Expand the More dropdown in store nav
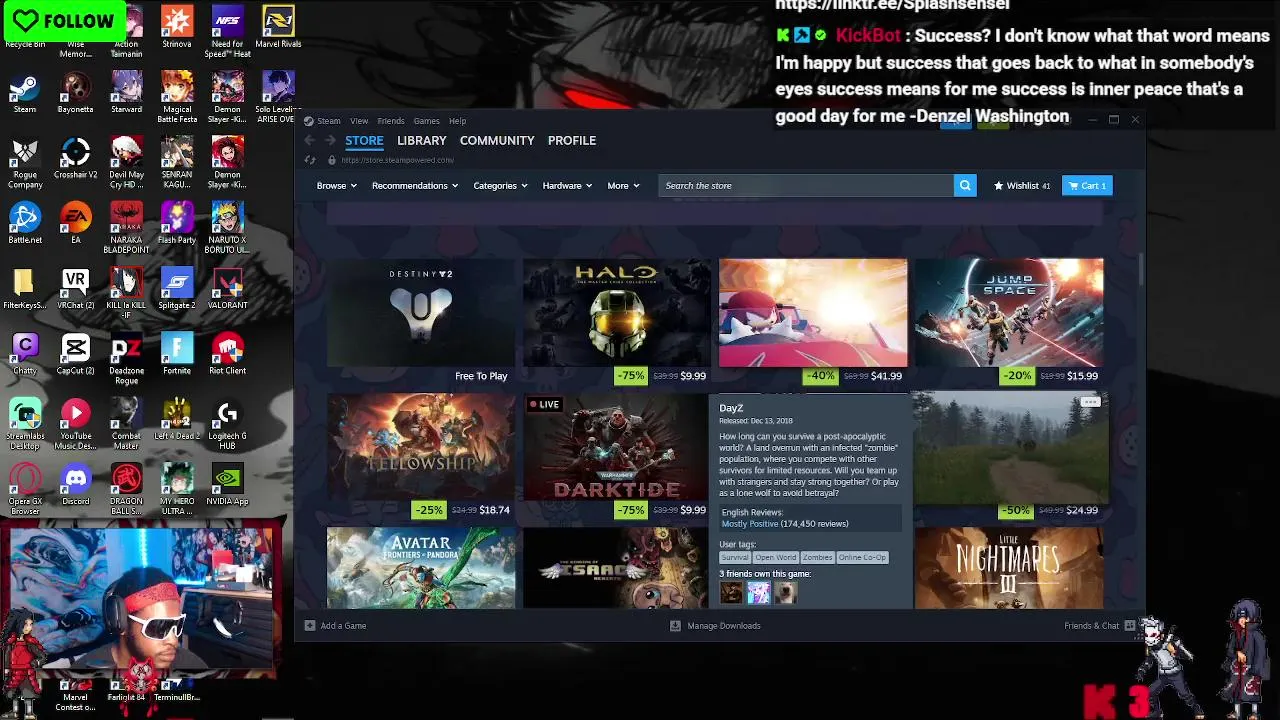This screenshot has width=1280, height=720. [623, 185]
